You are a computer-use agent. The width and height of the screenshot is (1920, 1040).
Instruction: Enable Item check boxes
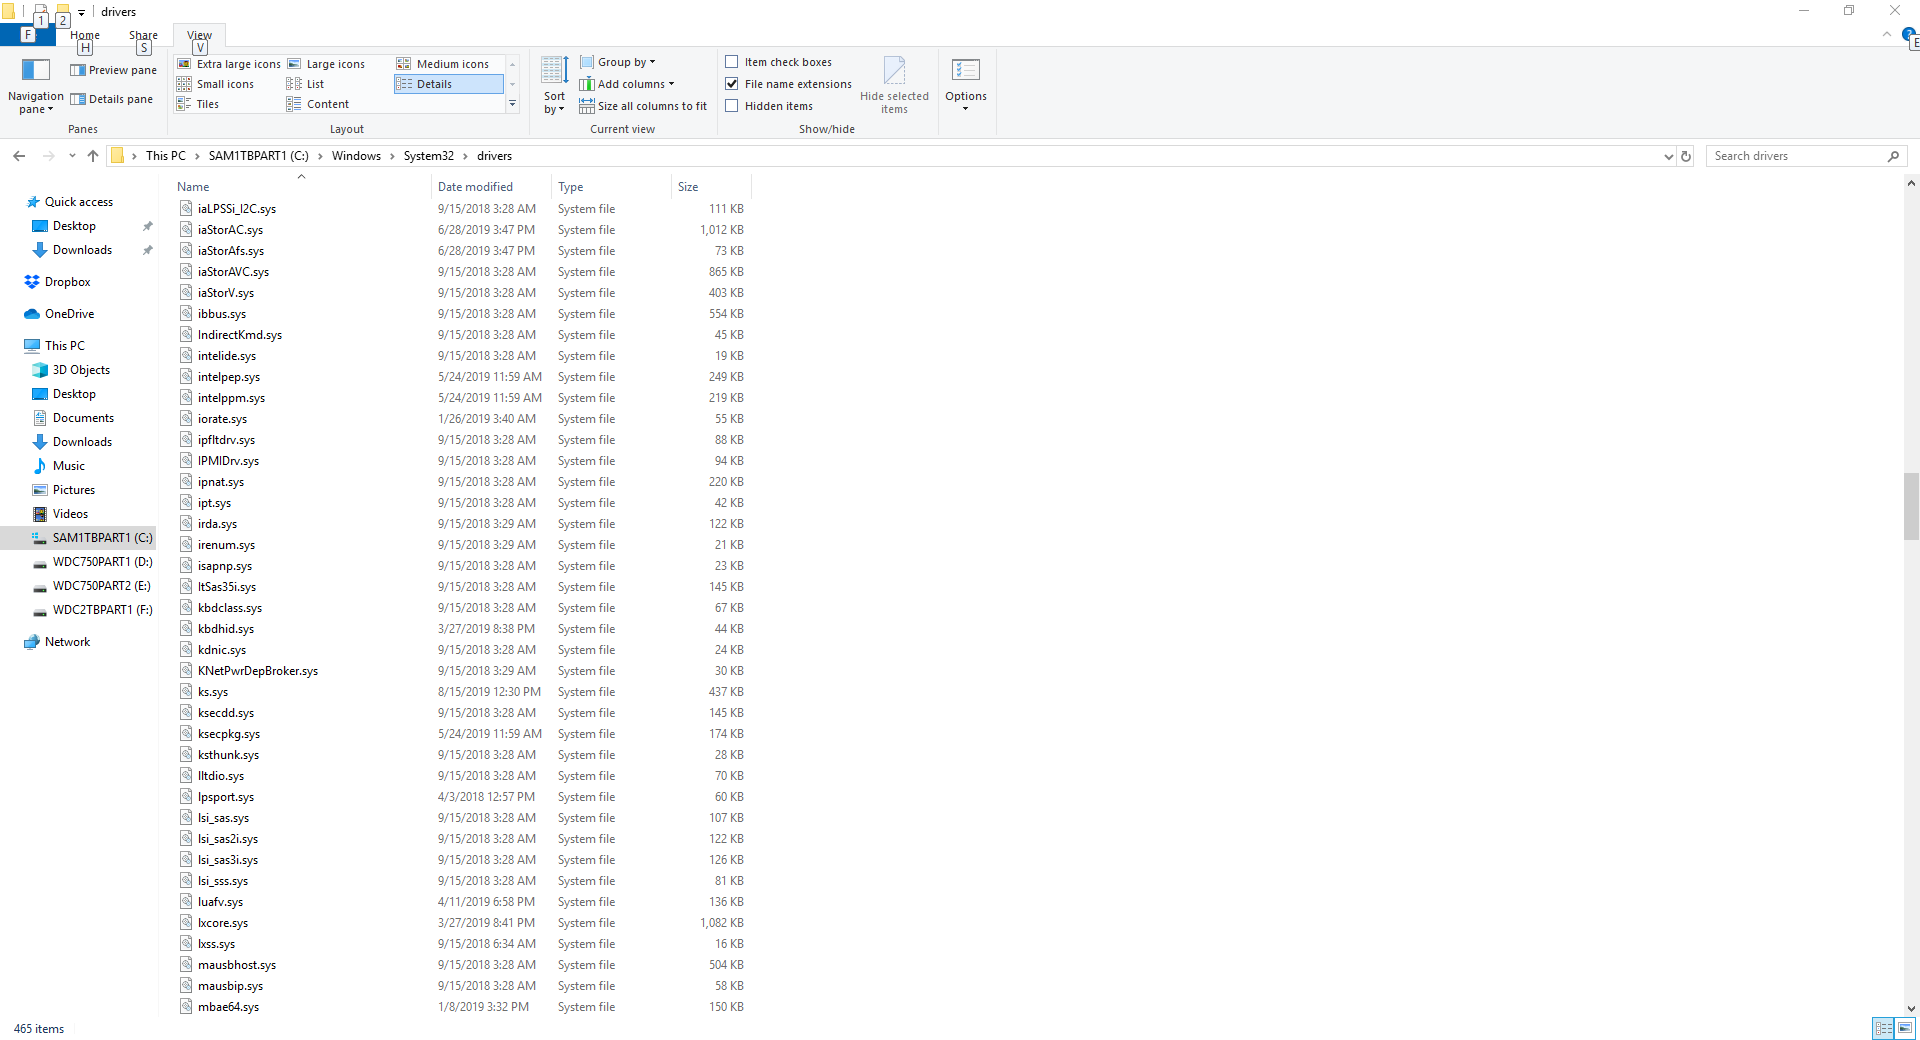[x=732, y=62]
